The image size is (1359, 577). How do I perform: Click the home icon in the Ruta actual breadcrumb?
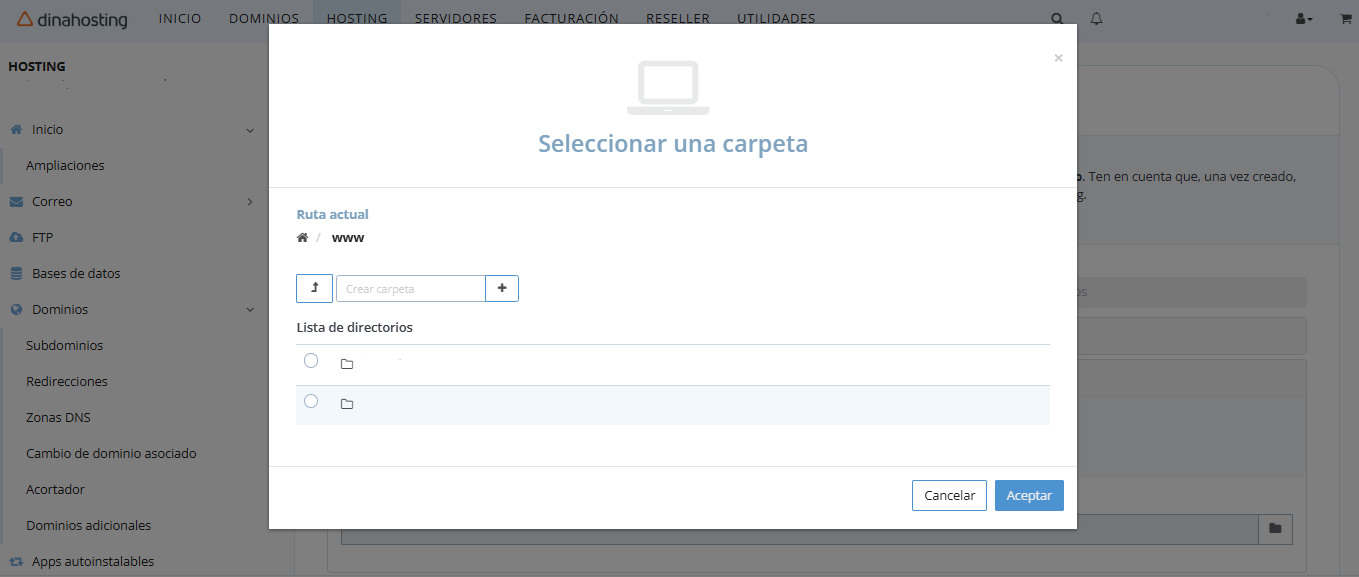(x=302, y=237)
